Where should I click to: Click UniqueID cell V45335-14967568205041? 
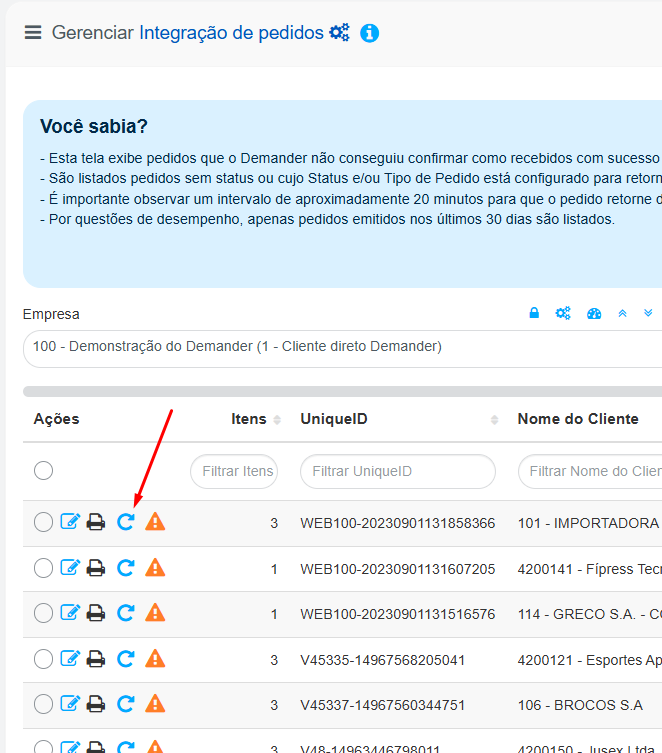383,660
